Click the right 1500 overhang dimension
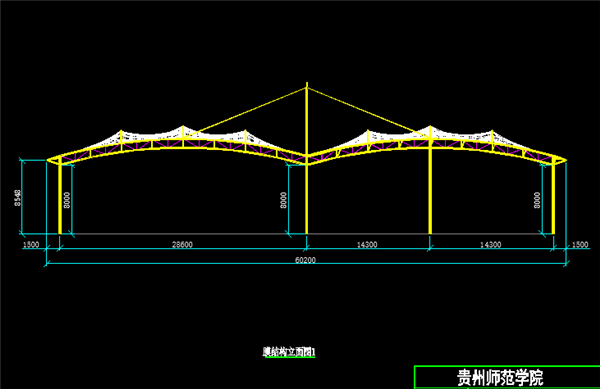The image size is (600, 389). pos(580,245)
